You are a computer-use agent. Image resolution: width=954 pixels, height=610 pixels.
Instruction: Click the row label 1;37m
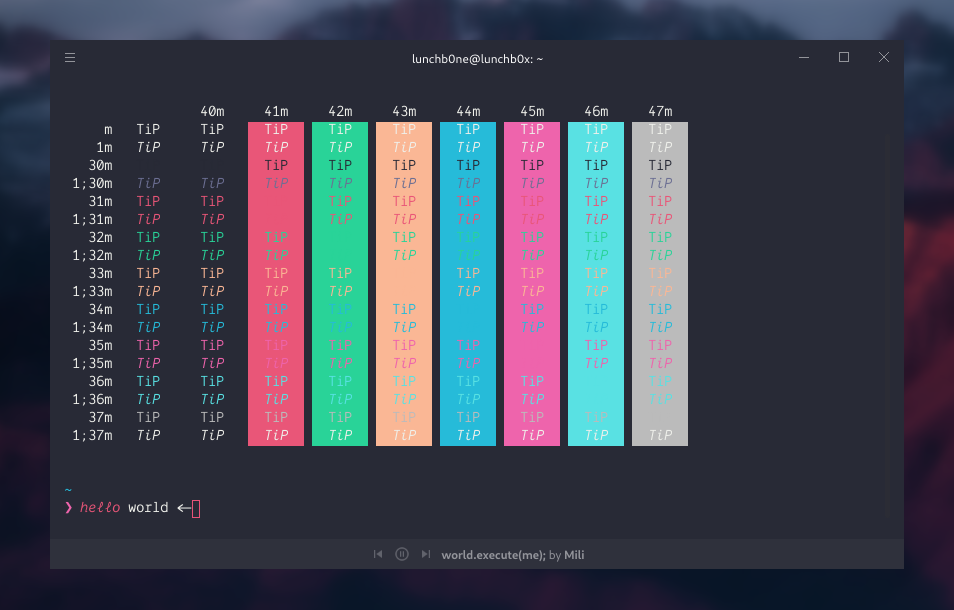92,435
